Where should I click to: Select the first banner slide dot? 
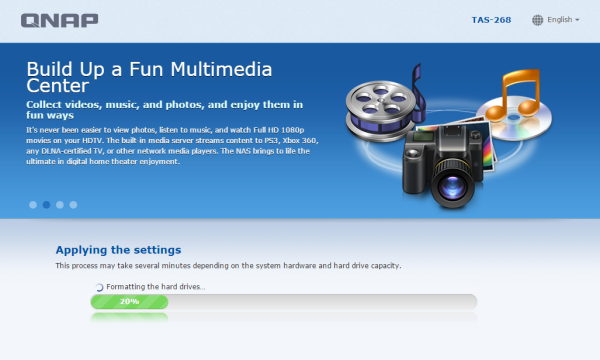33,205
